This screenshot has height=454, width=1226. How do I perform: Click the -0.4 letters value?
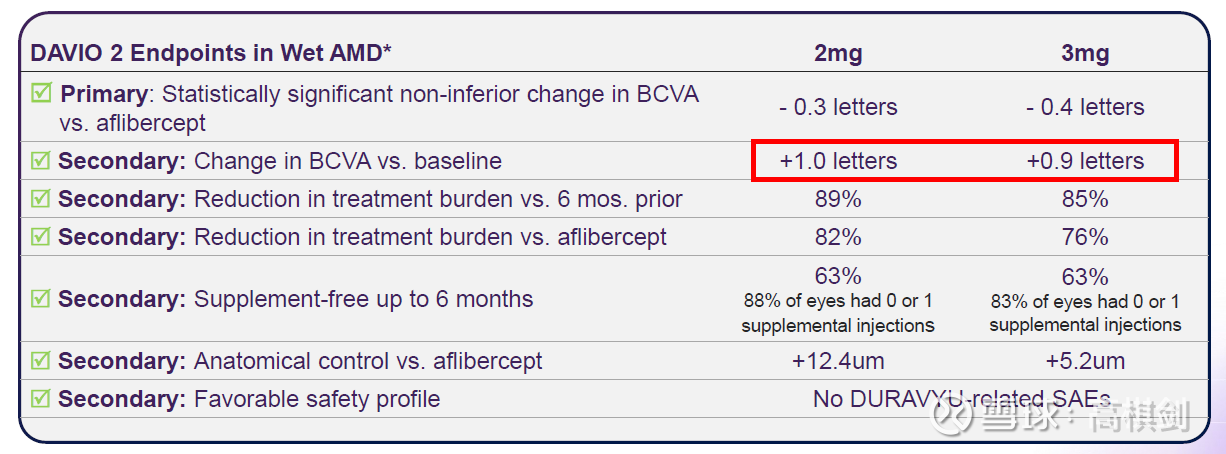[x=1085, y=107]
